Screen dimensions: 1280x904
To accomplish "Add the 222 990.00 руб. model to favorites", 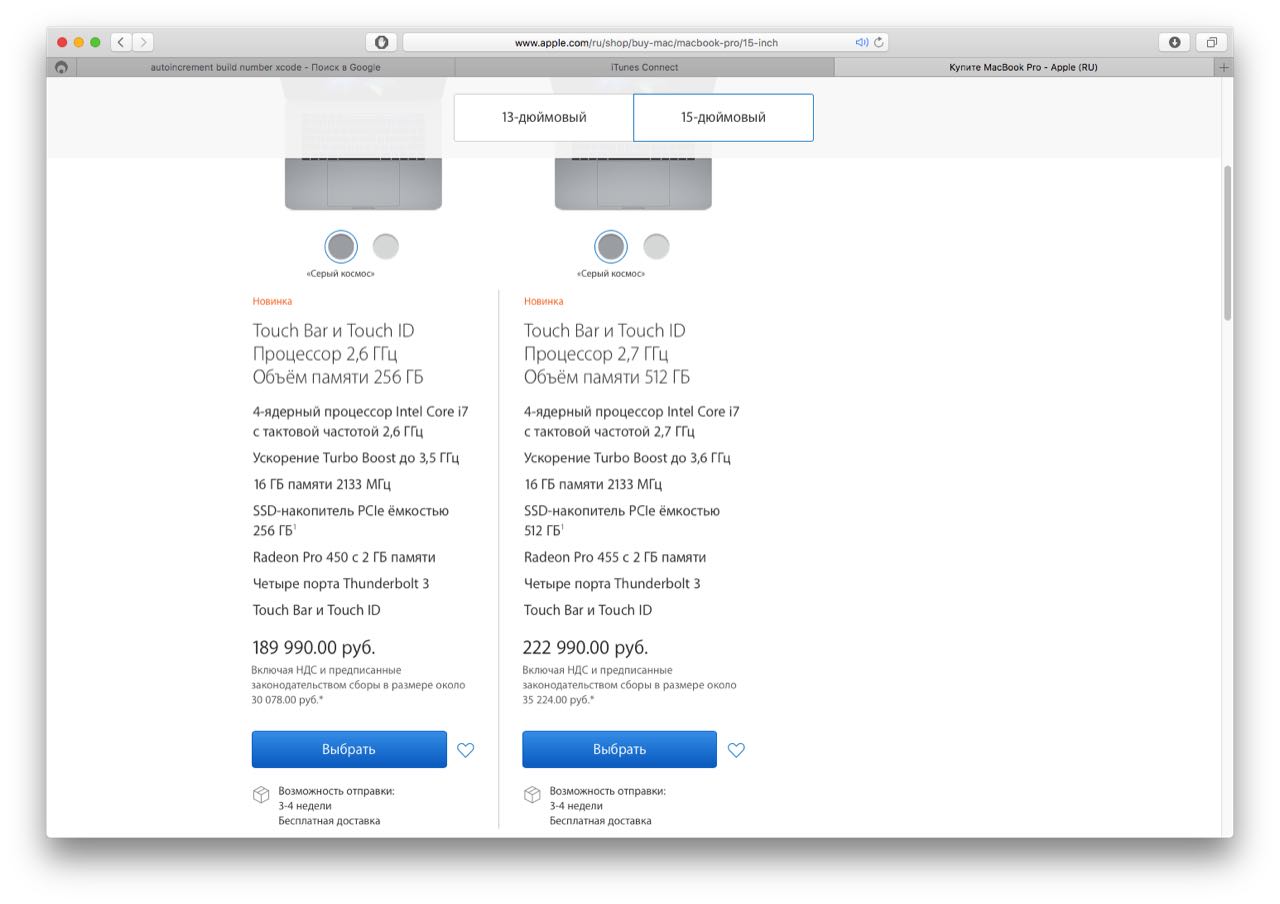I will tap(736, 750).
